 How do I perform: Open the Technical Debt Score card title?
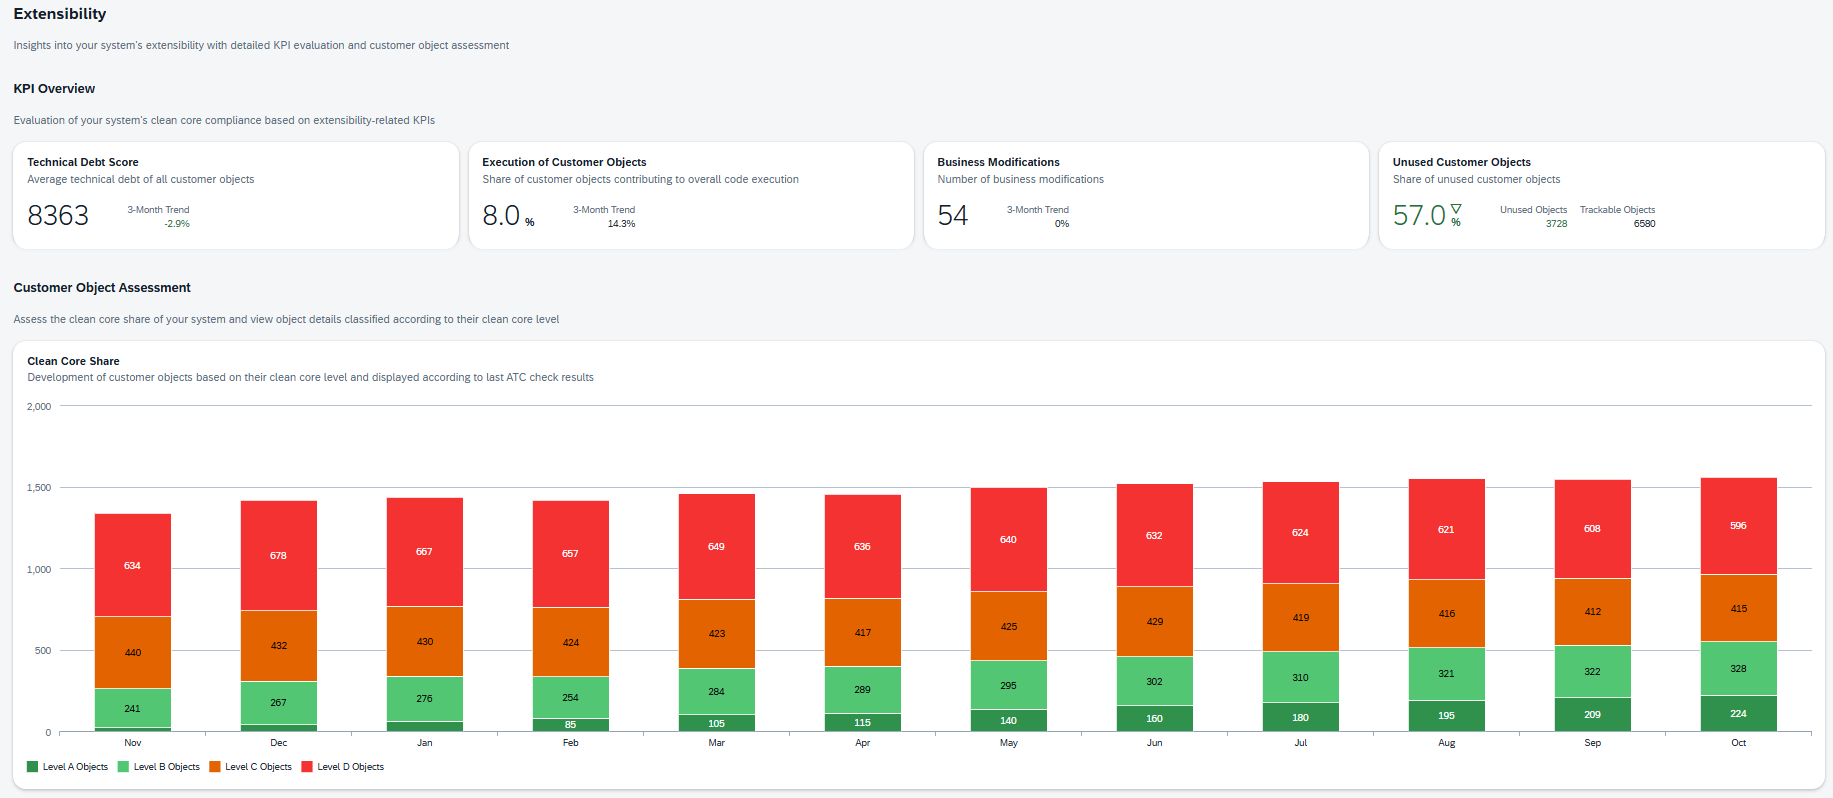83,162
